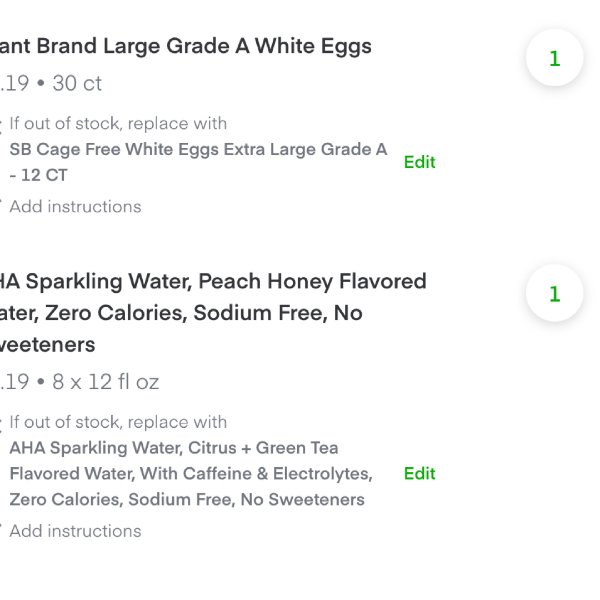Click the pencil icon beside the AHA Add instructions
This screenshot has width=600, height=600.
coord(1,526)
